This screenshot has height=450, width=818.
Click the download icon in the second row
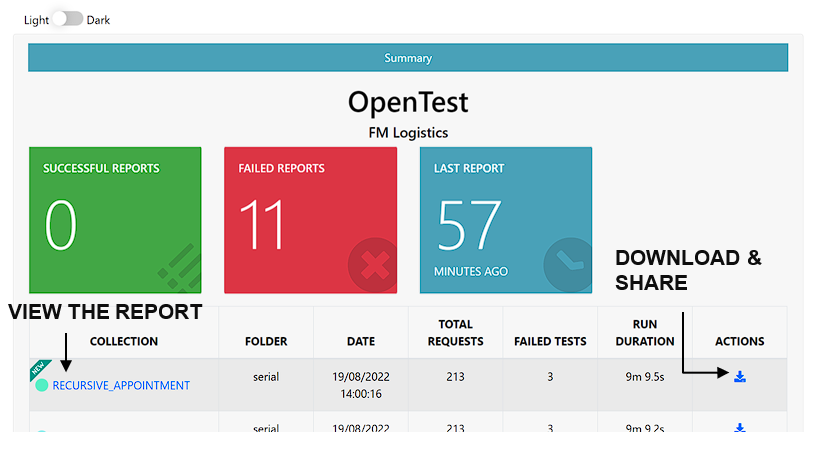point(740,428)
